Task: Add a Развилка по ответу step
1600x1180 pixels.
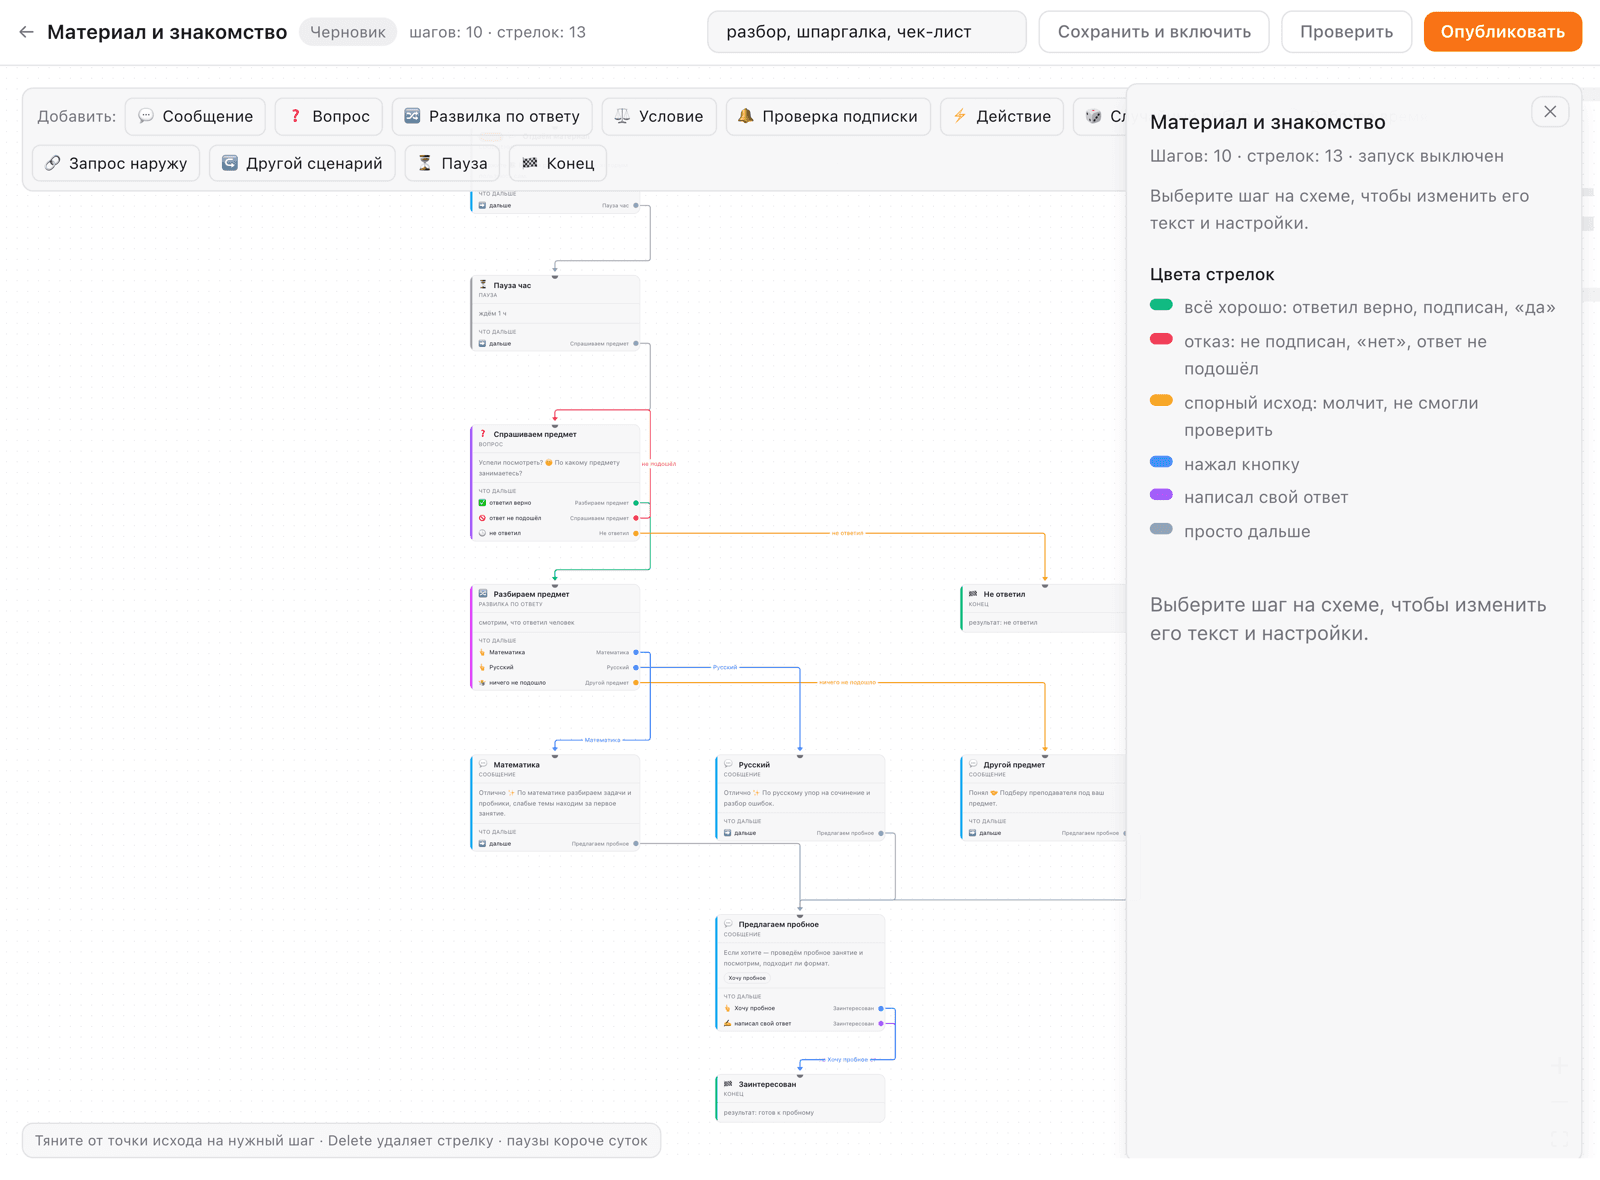Action: pyautogui.click(x=492, y=116)
